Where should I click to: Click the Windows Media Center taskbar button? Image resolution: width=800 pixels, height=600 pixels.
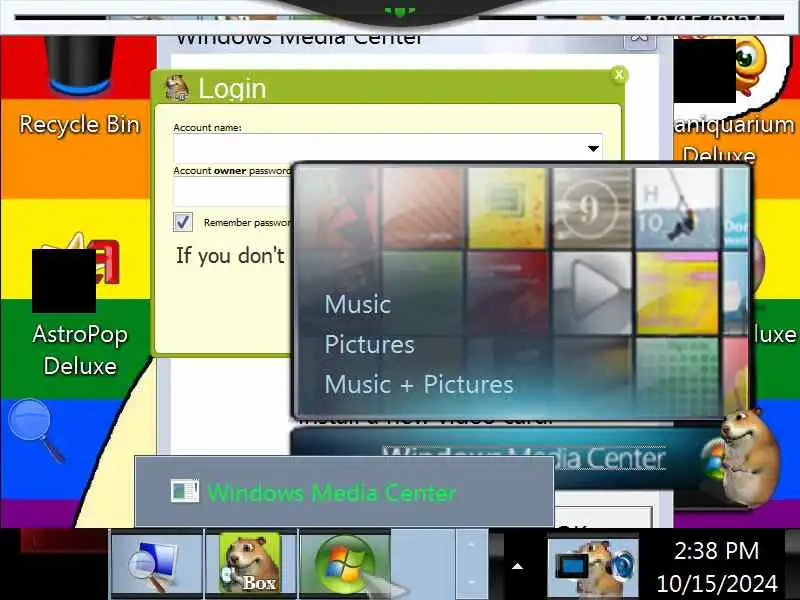tap(345, 564)
